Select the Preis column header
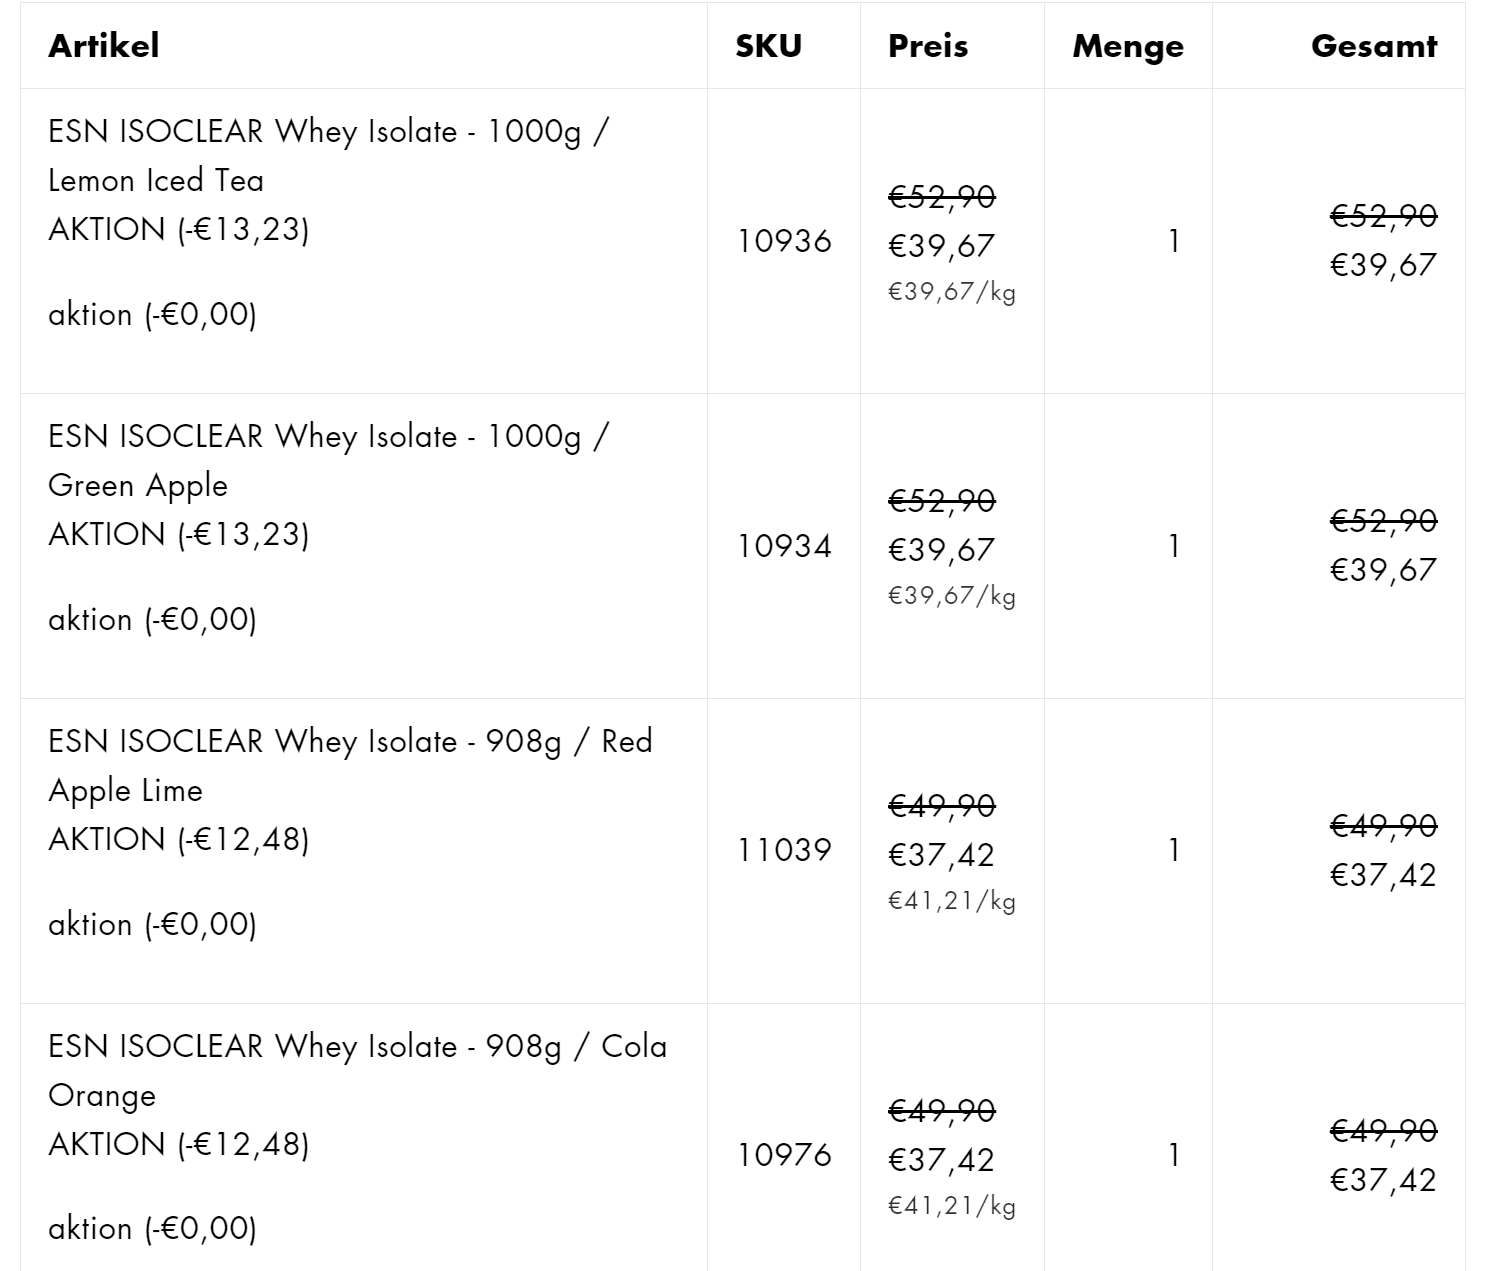The width and height of the screenshot is (1498, 1271). coord(928,46)
